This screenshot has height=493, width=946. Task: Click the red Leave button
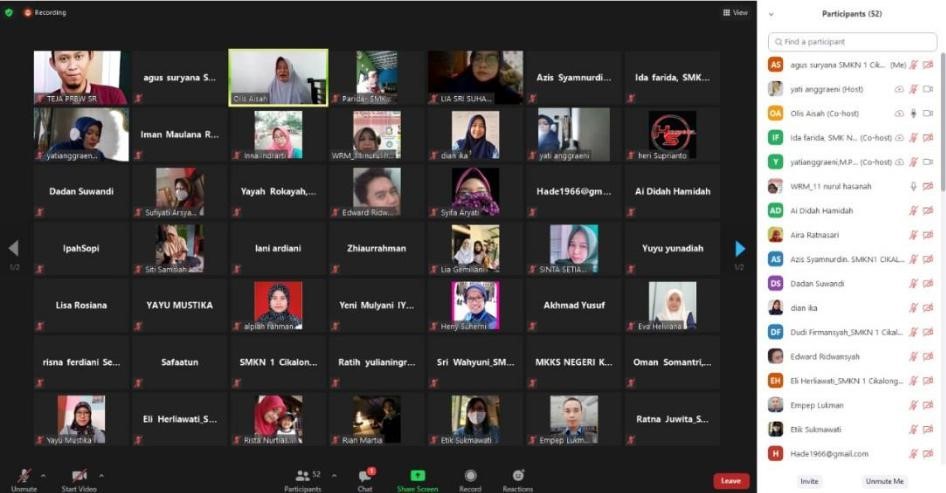point(731,481)
